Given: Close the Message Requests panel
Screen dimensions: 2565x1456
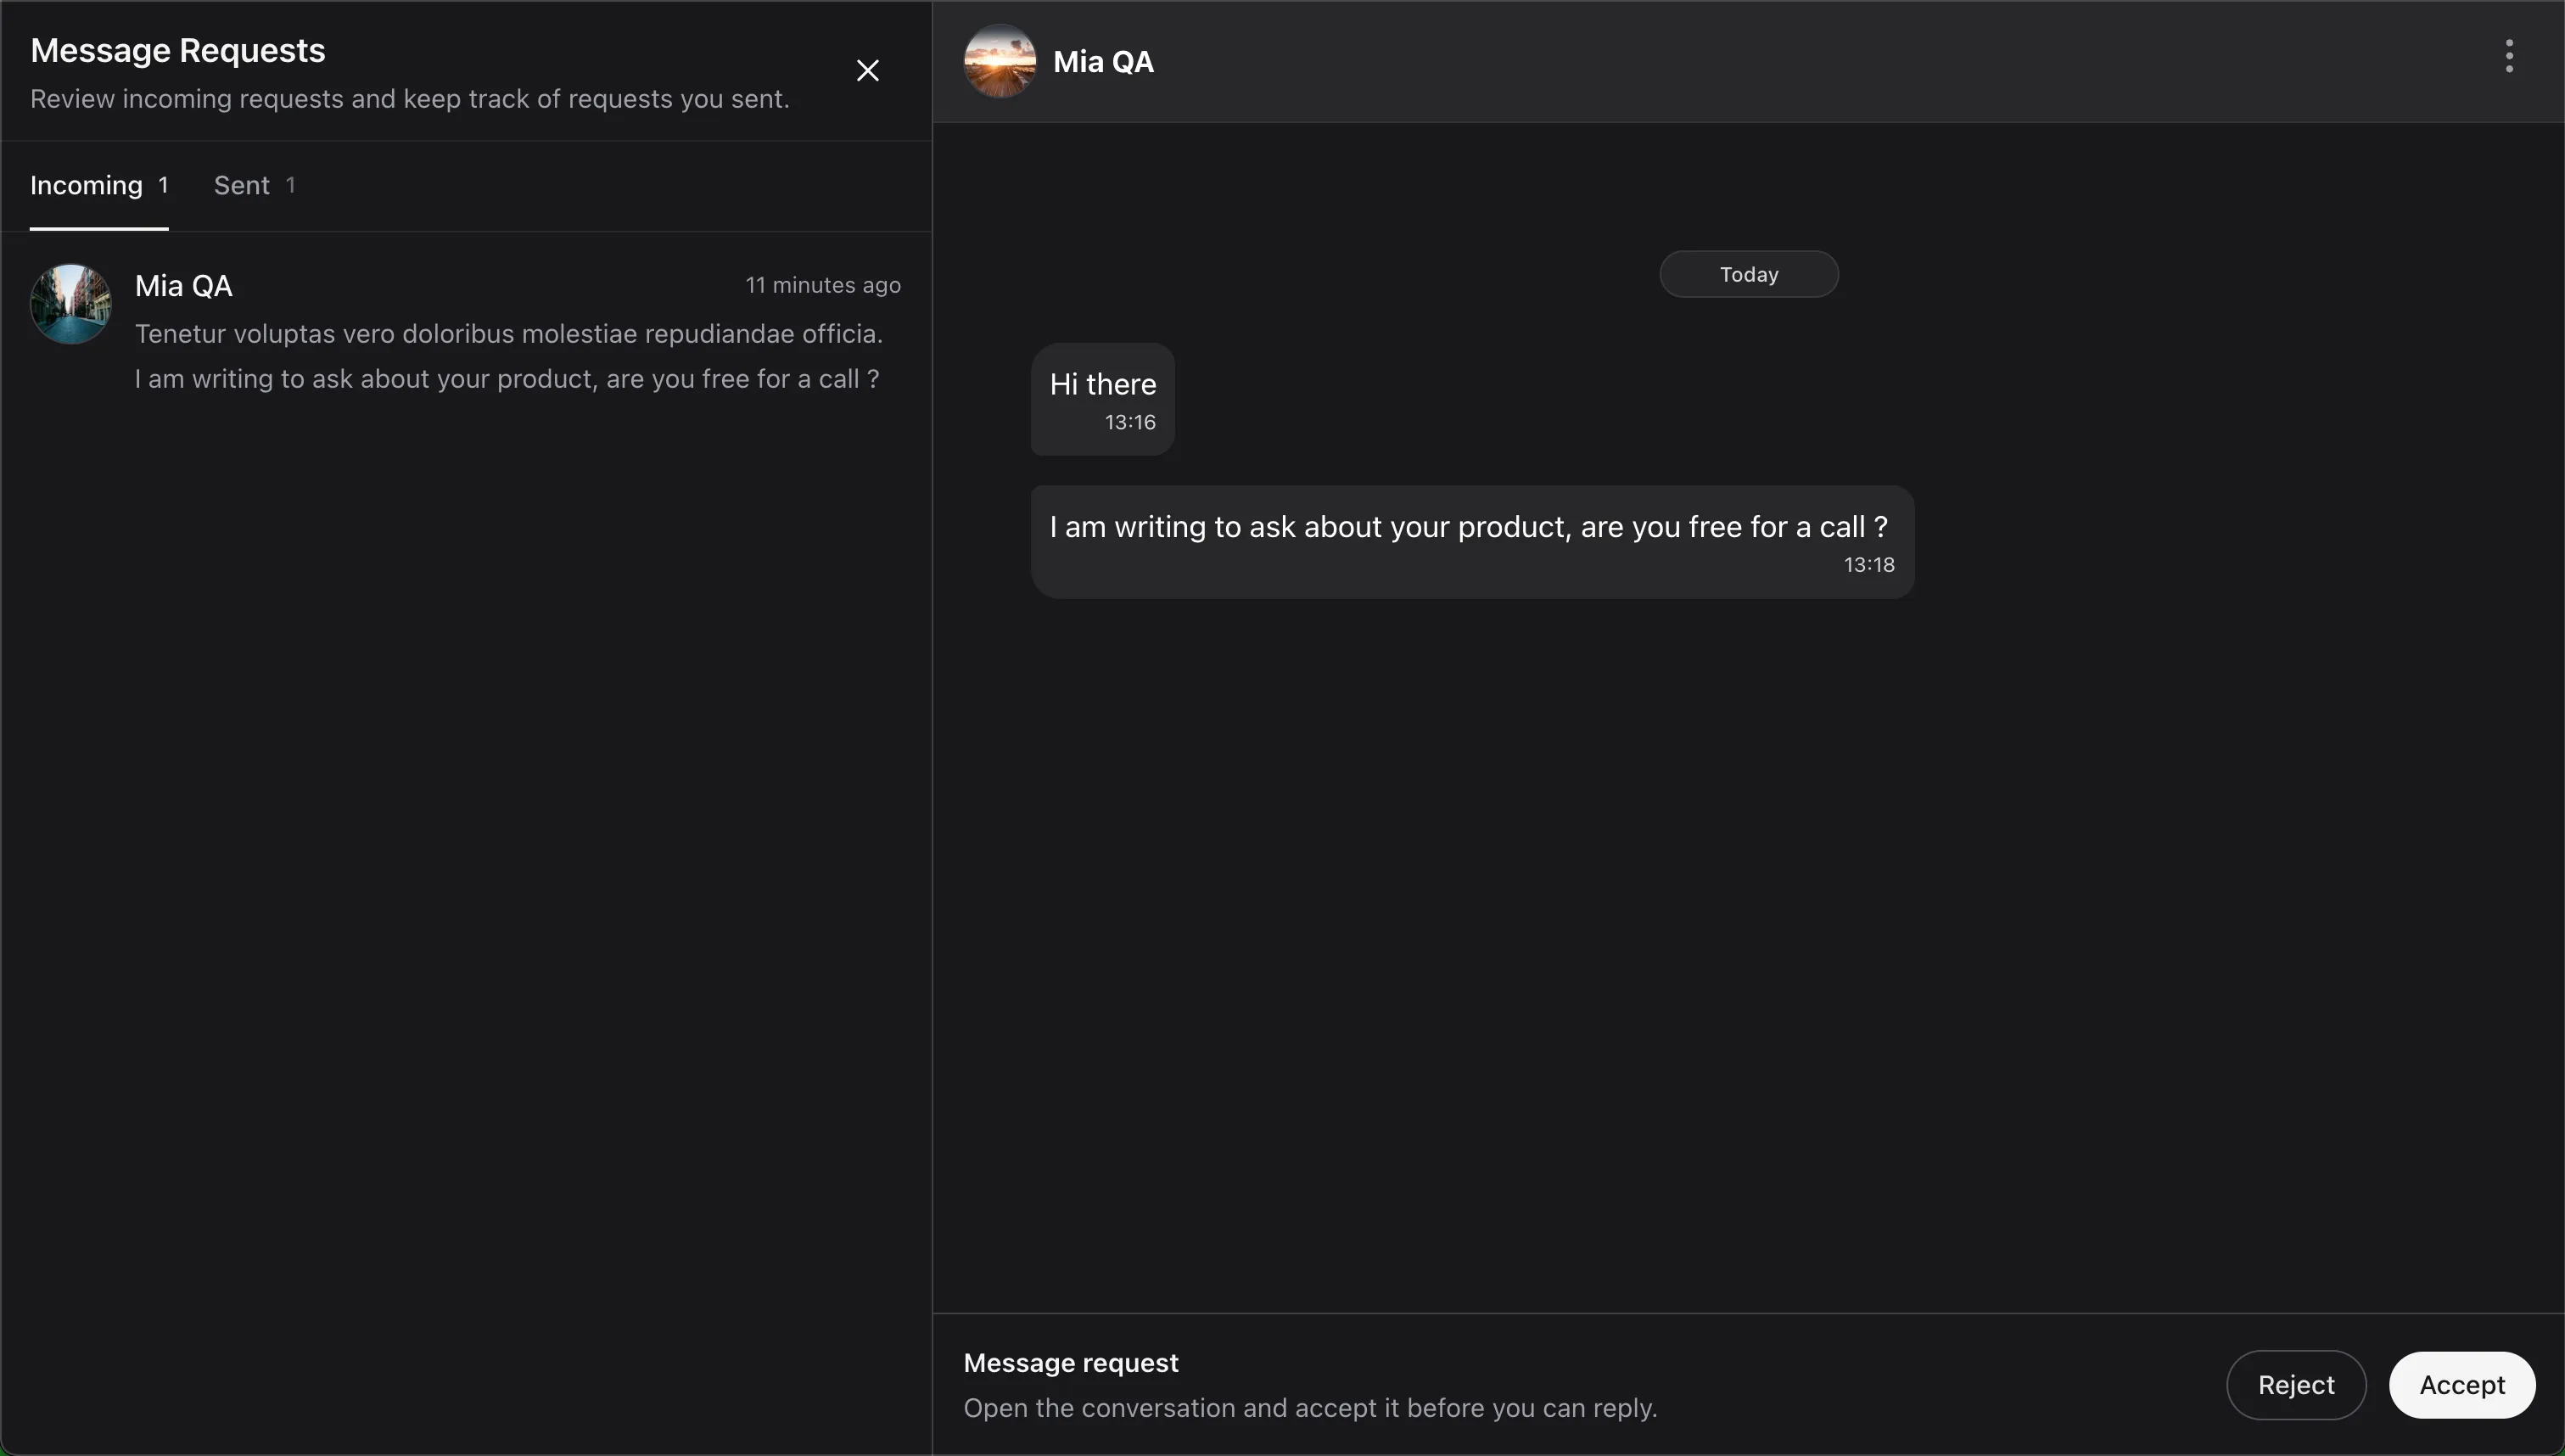Looking at the screenshot, I should coord(867,70).
